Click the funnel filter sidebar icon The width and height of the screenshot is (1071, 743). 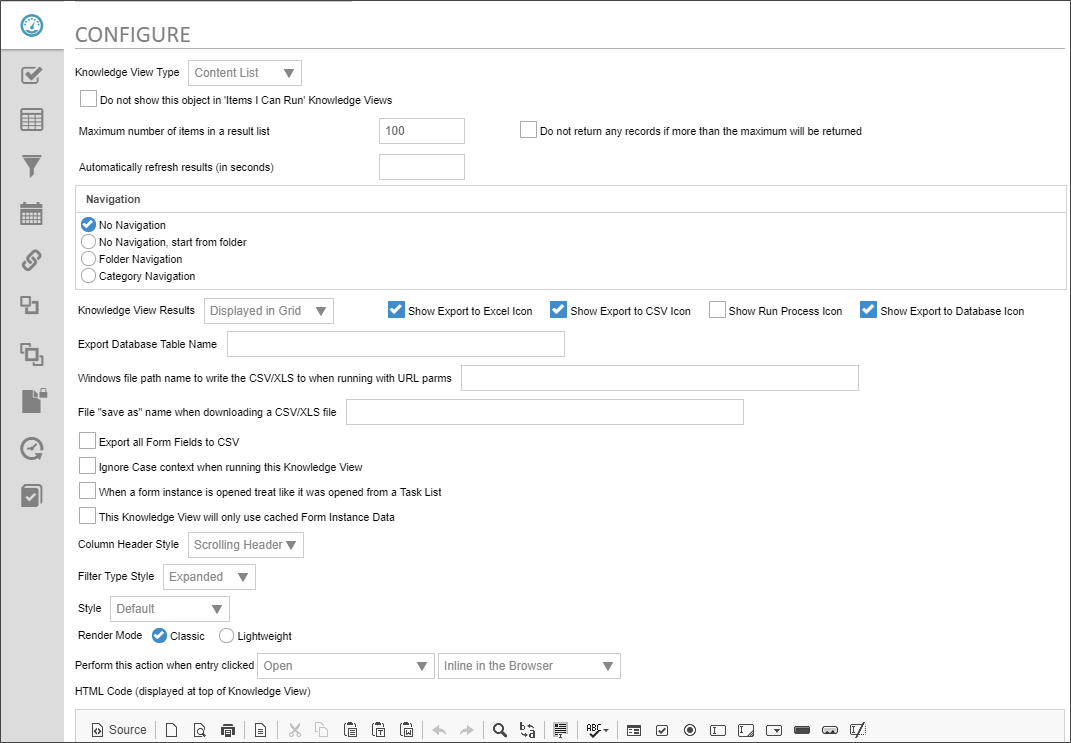(x=32, y=166)
